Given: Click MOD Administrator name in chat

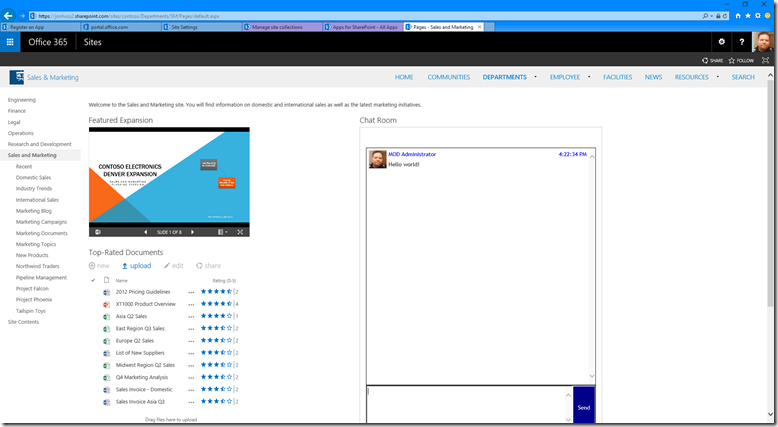Looking at the screenshot, I should [412, 154].
